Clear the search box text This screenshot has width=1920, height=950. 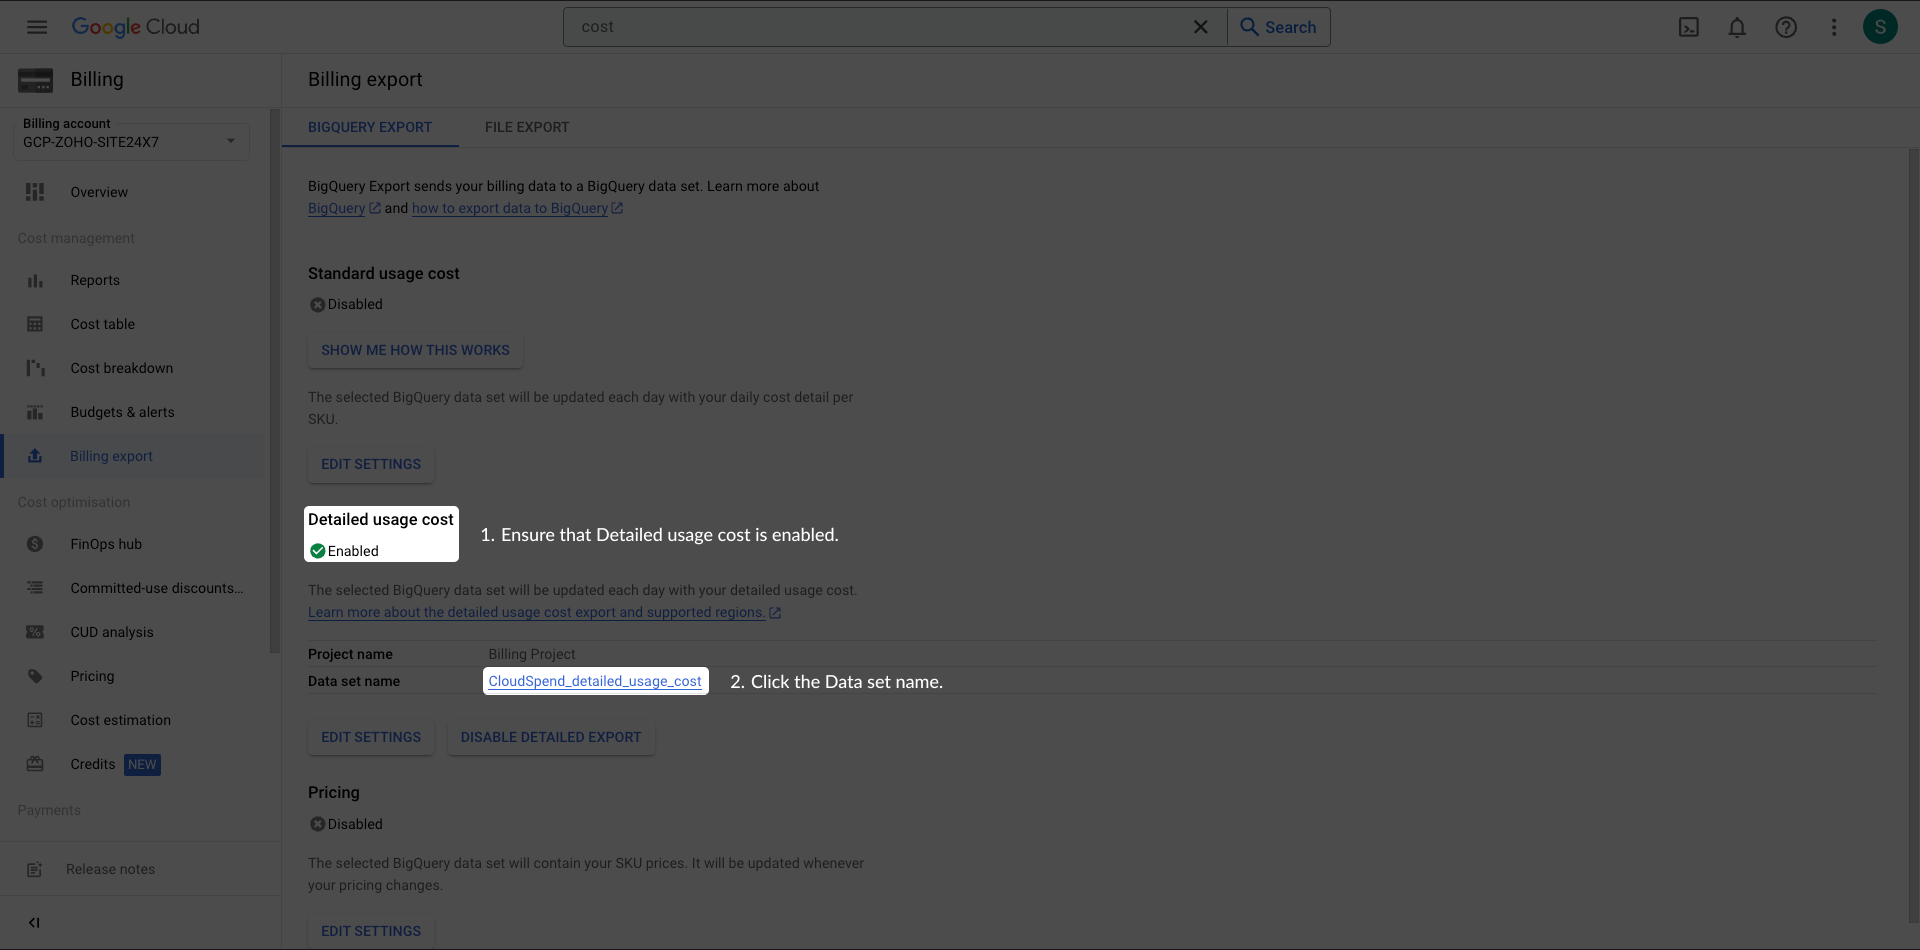pos(1201,27)
